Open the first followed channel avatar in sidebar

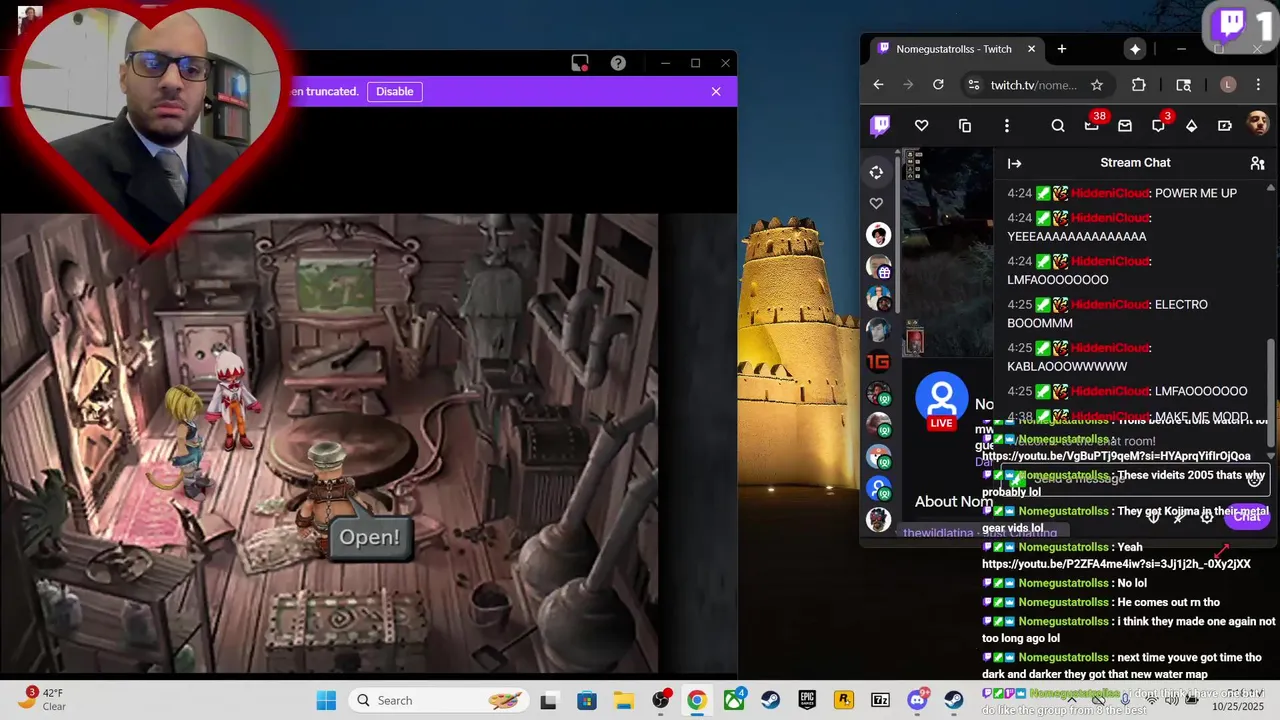878,235
